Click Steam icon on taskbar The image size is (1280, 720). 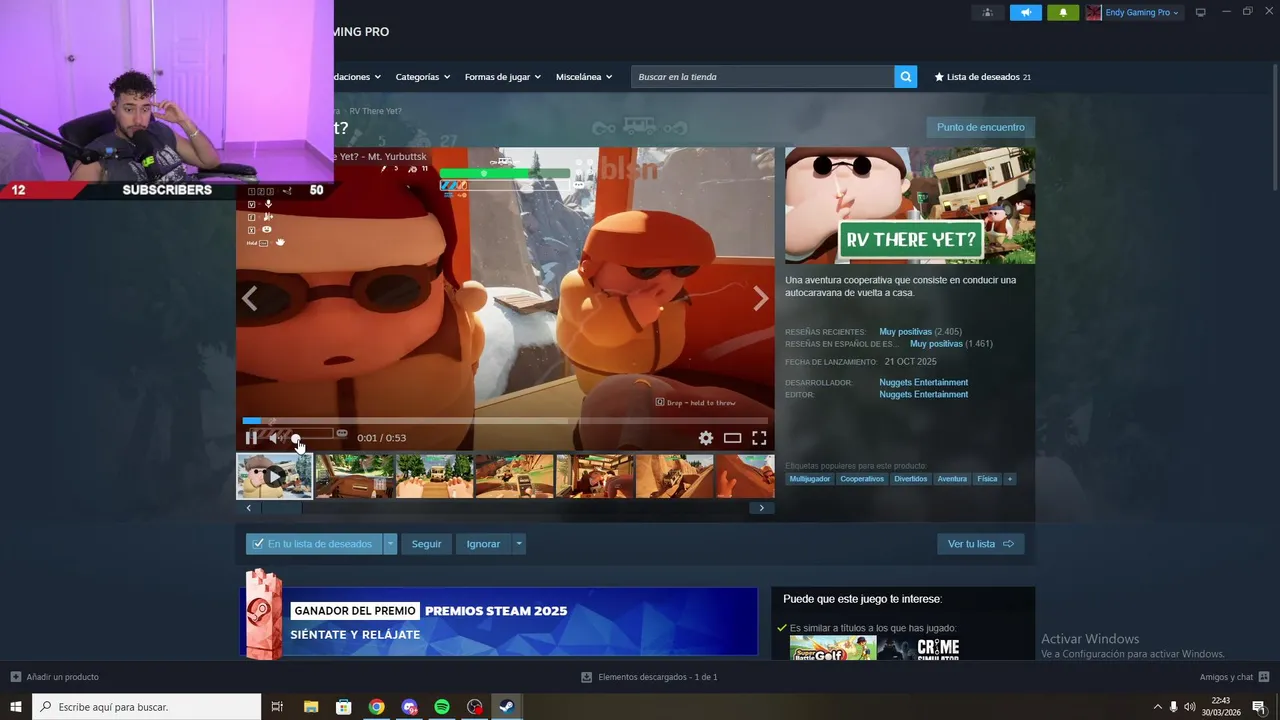pyautogui.click(x=507, y=707)
